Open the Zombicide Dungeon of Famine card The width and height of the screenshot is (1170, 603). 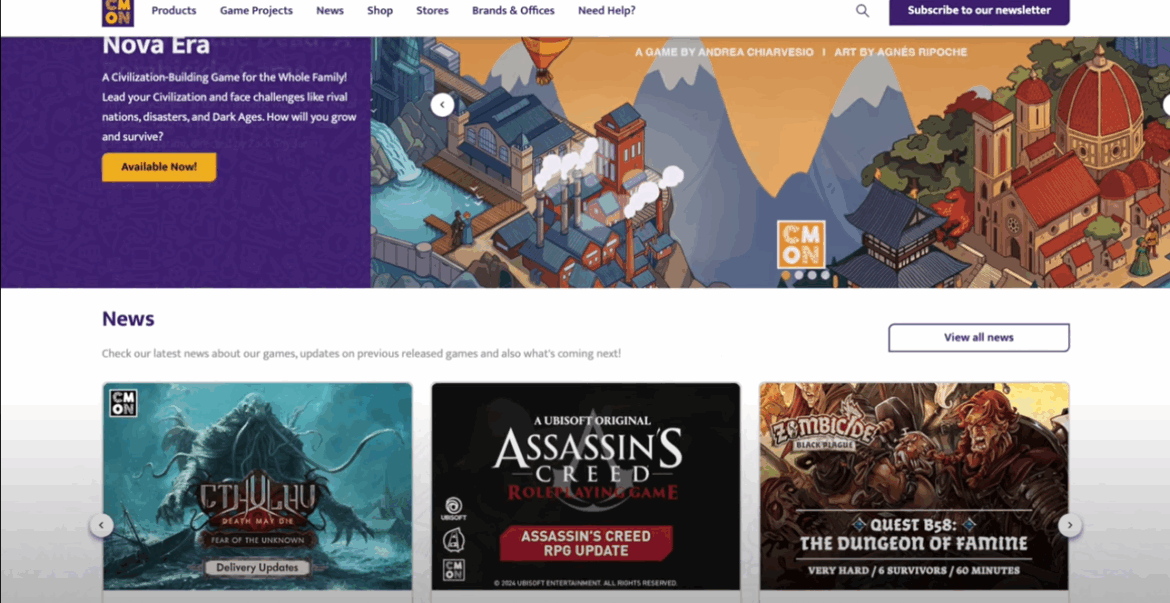pyautogui.click(x=914, y=487)
